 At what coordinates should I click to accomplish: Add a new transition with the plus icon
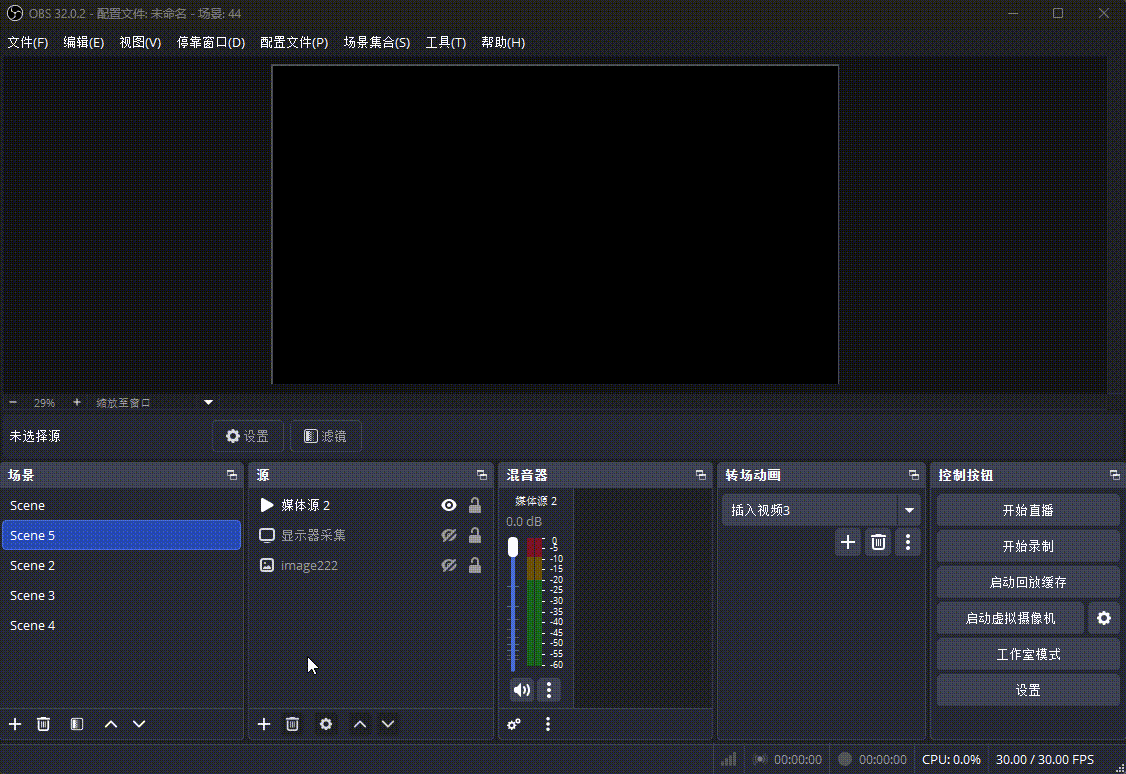point(848,541)
